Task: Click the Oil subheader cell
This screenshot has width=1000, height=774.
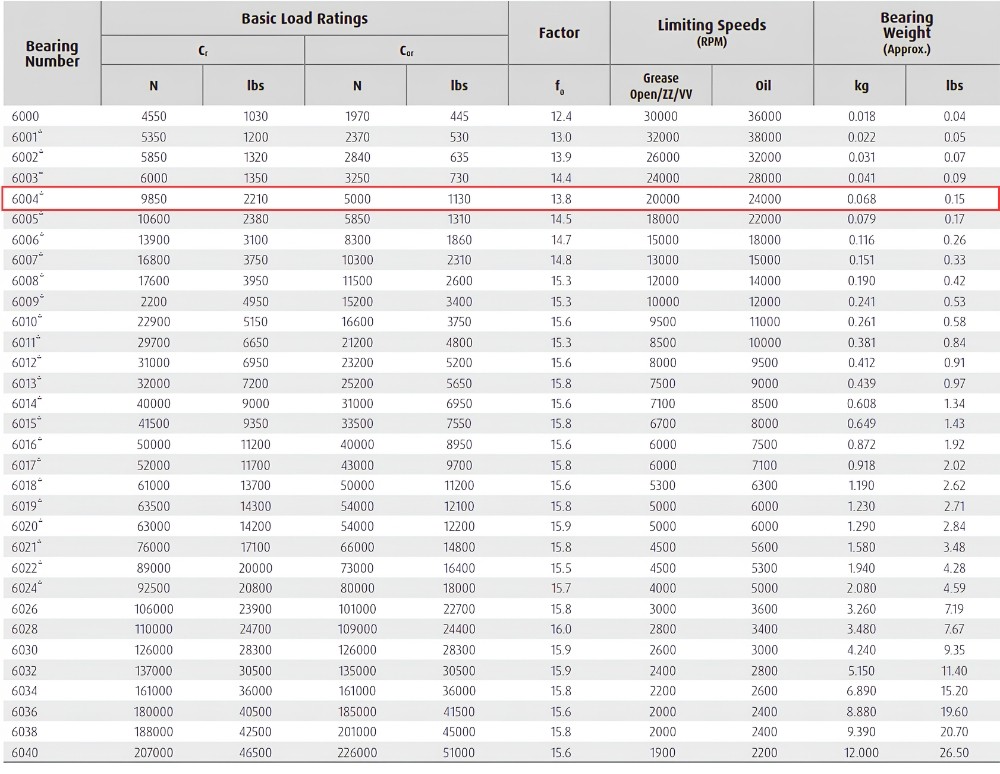Action: coord(763,85)
